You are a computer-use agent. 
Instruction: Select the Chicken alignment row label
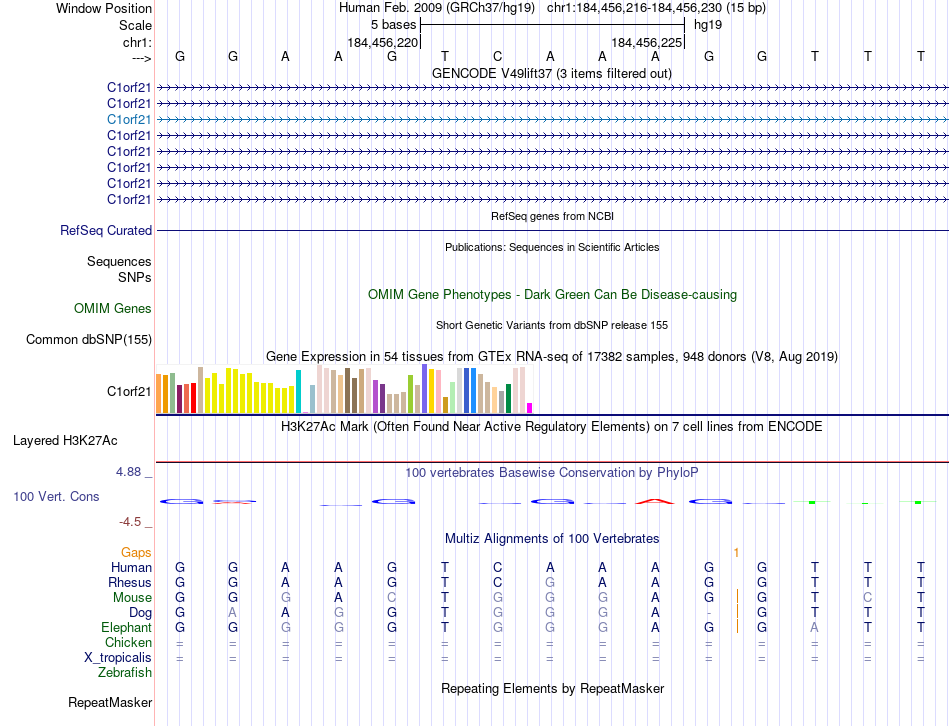[128, 642]
